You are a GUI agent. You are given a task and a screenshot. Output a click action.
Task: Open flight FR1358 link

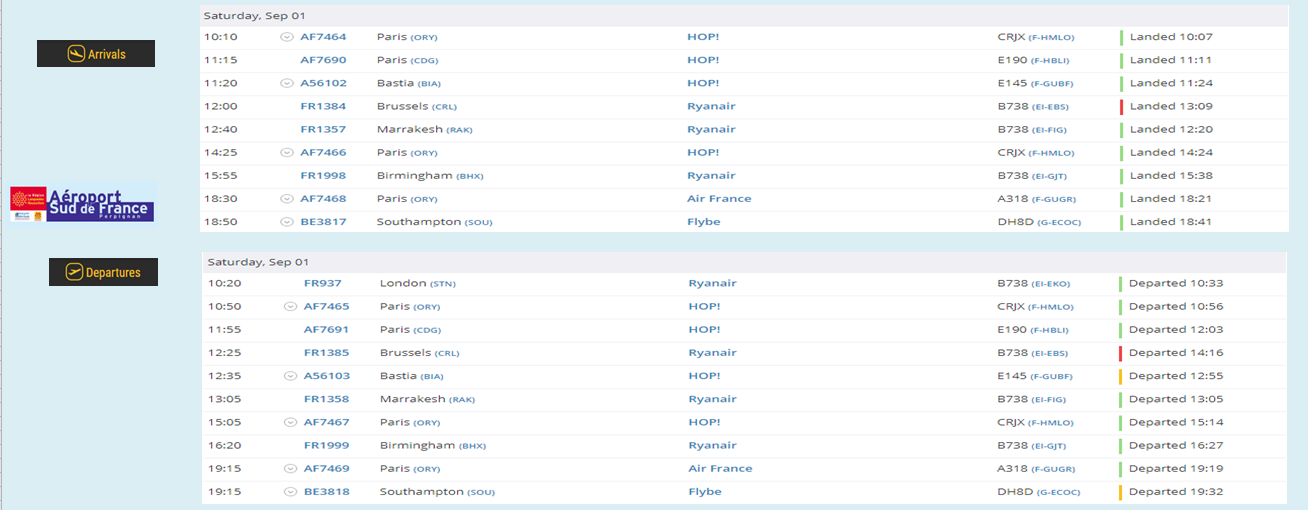pyautogui.click(x=326, y=399)
